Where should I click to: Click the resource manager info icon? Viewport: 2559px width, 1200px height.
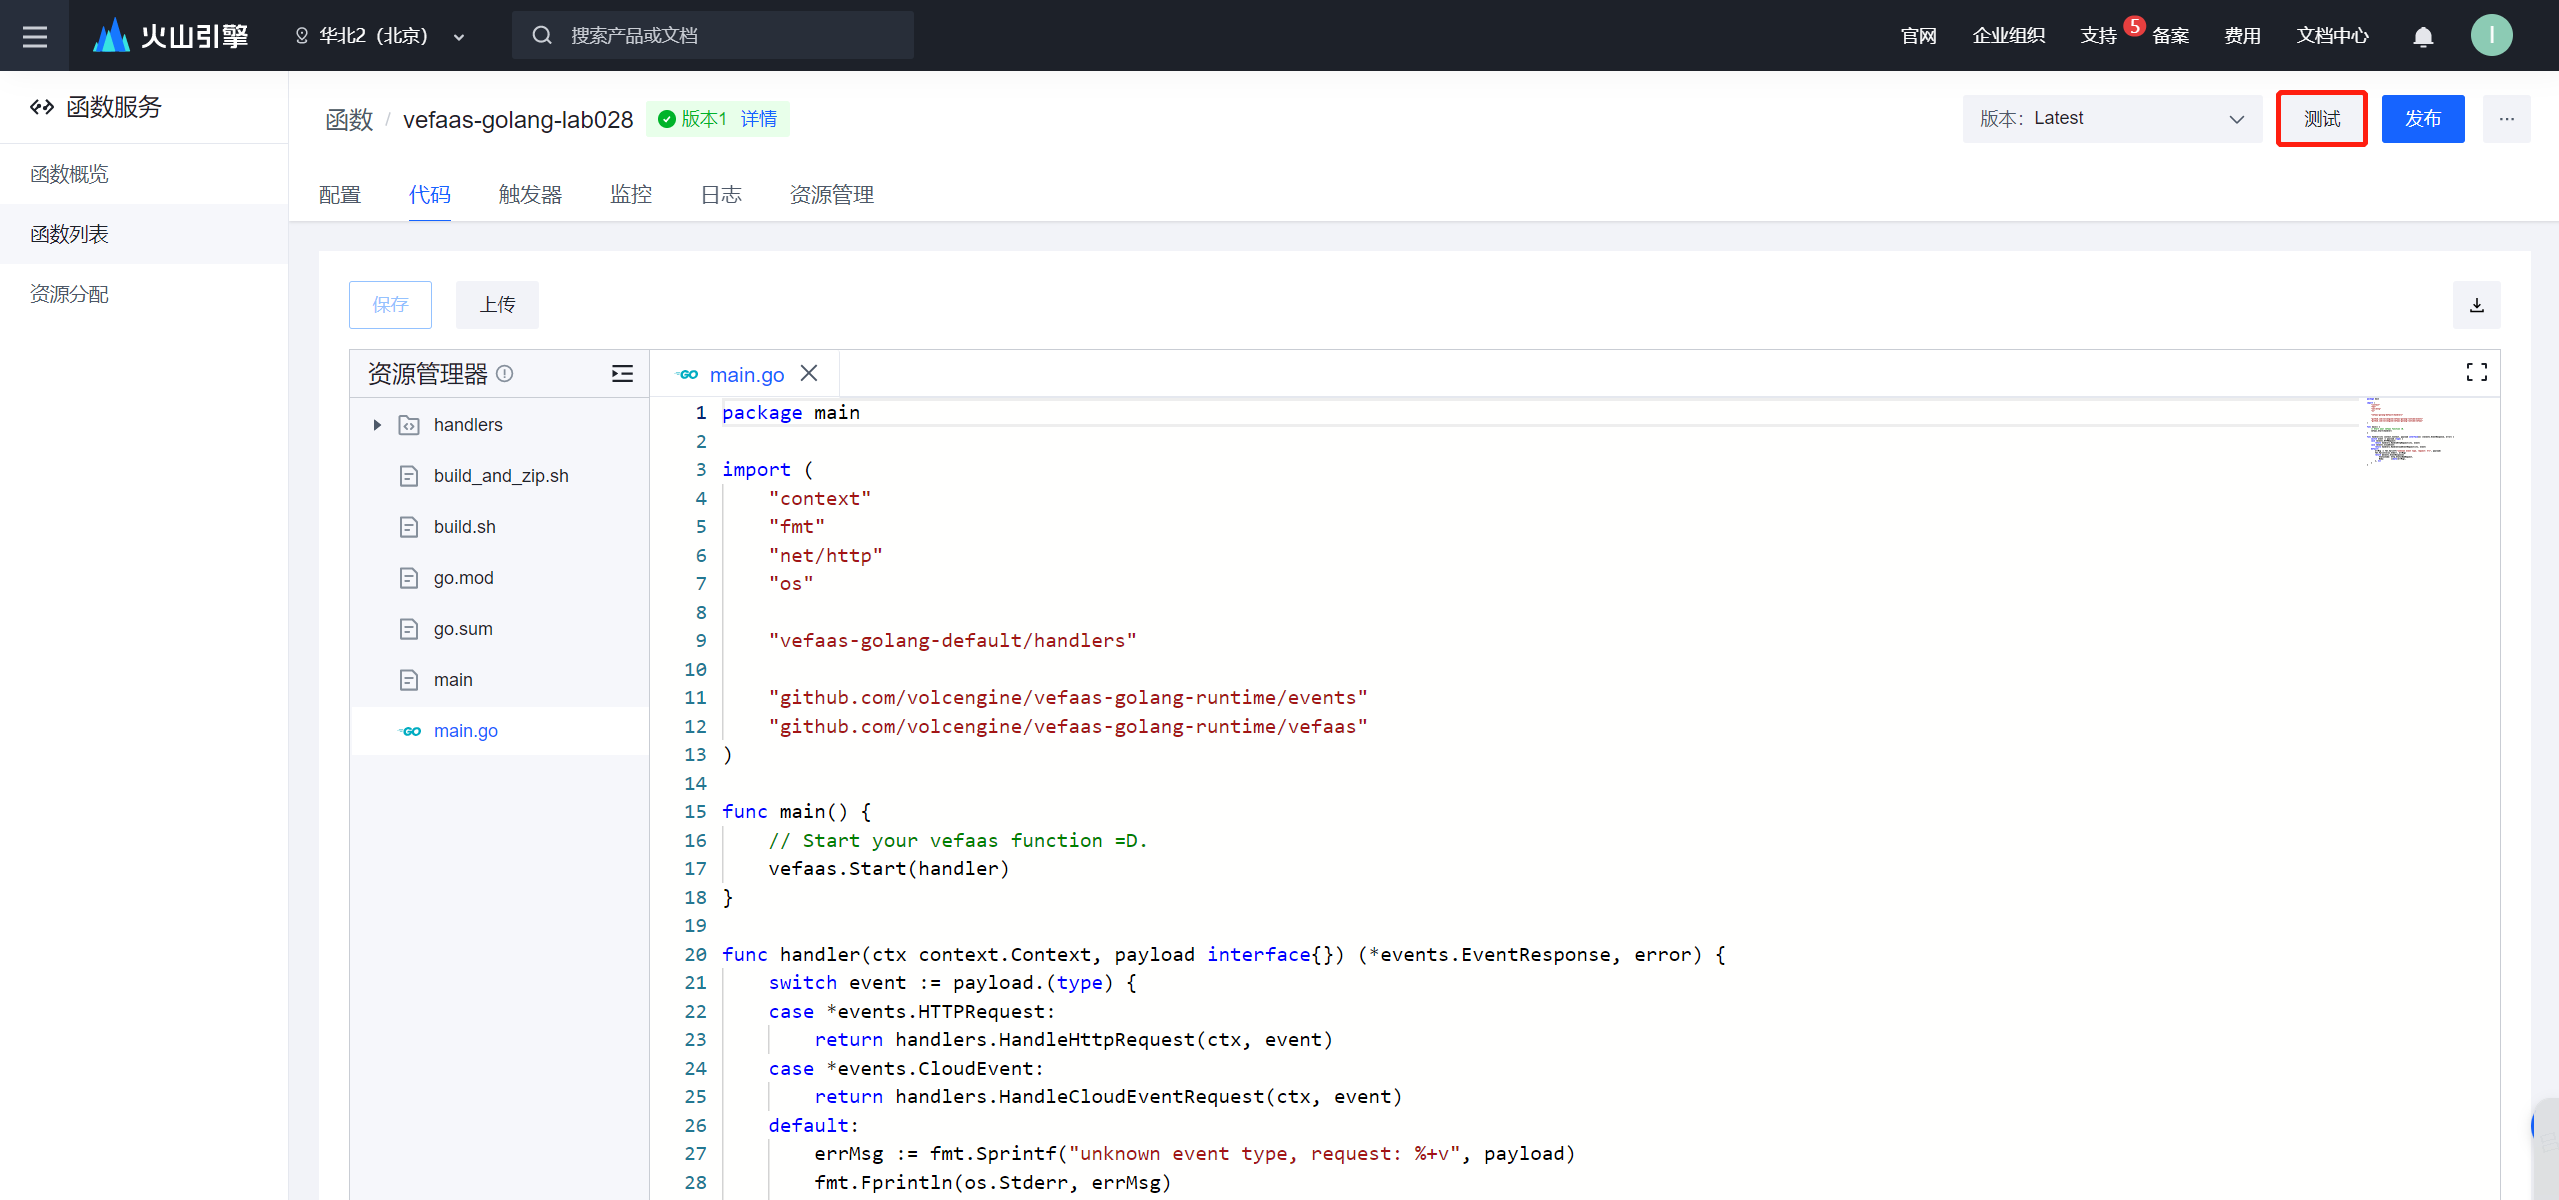click(505, 374)
